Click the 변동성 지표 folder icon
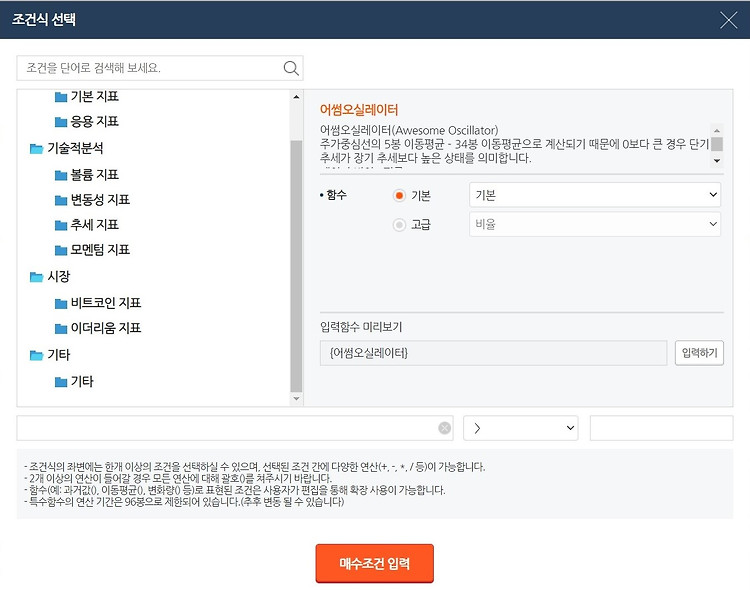 61,200
